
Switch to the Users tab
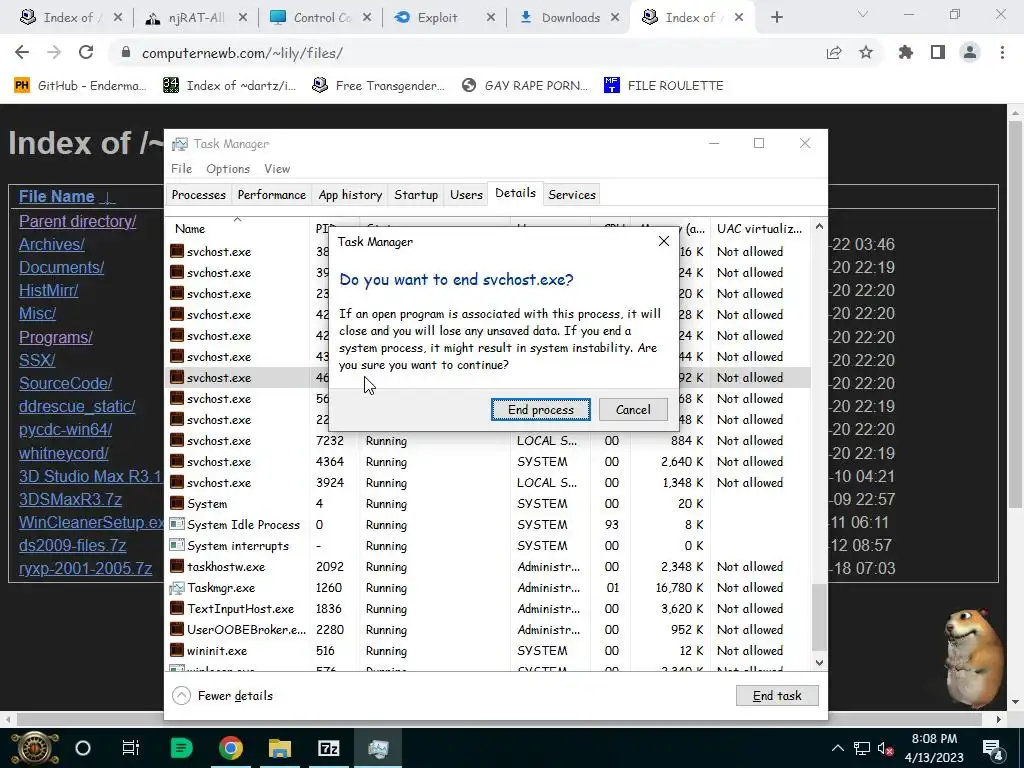click(x=466, y=195)
